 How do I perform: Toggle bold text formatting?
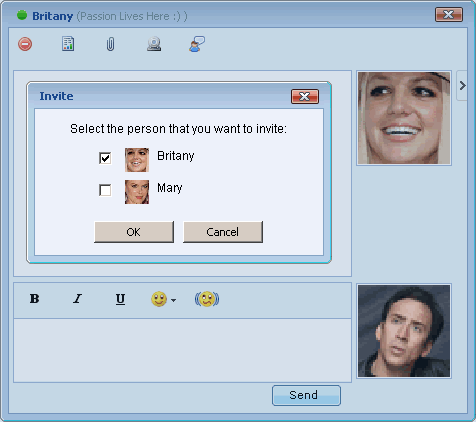pyautogui.click(x=34, y=299)
